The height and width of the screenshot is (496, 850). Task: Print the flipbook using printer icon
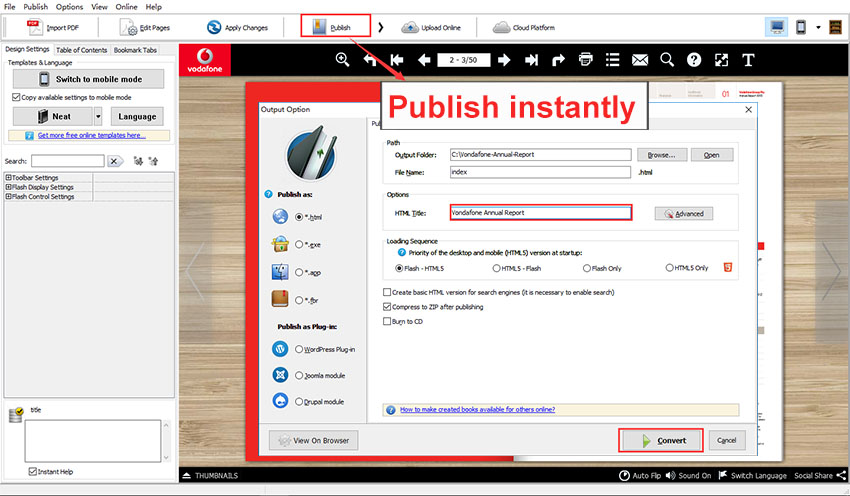585,59
